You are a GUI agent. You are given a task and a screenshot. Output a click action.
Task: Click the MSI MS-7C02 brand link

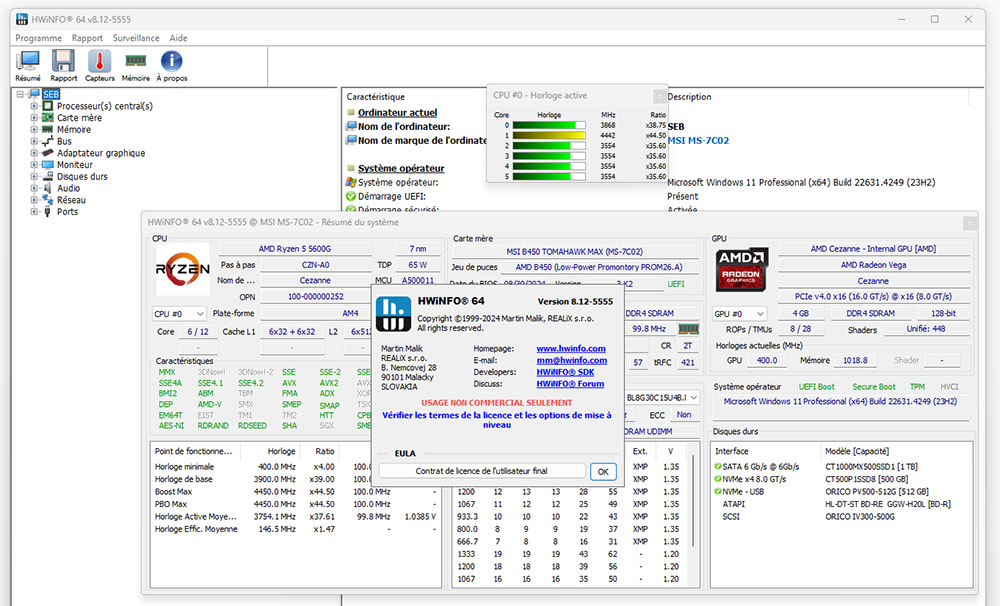pyautogui.click(x=698, y=140)
